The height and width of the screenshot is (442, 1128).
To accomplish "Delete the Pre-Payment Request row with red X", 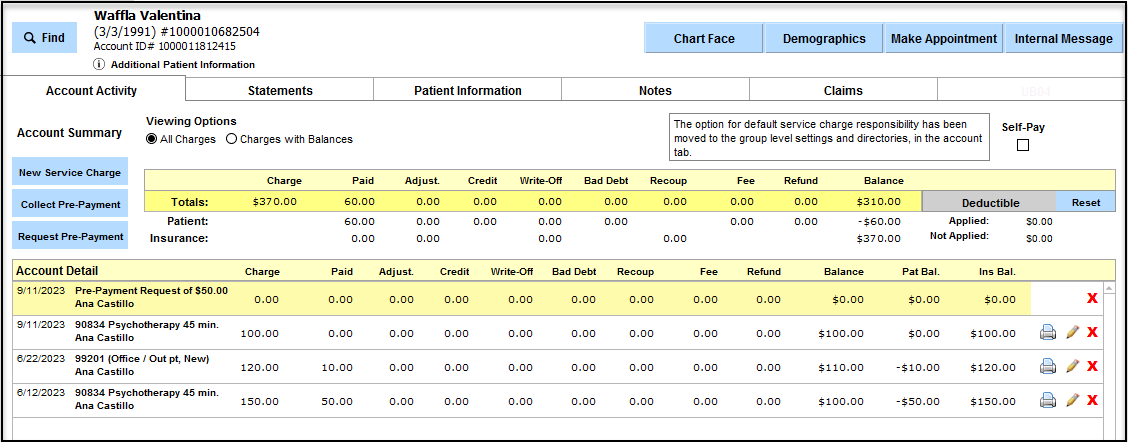I will click(x=1092, y=299).
